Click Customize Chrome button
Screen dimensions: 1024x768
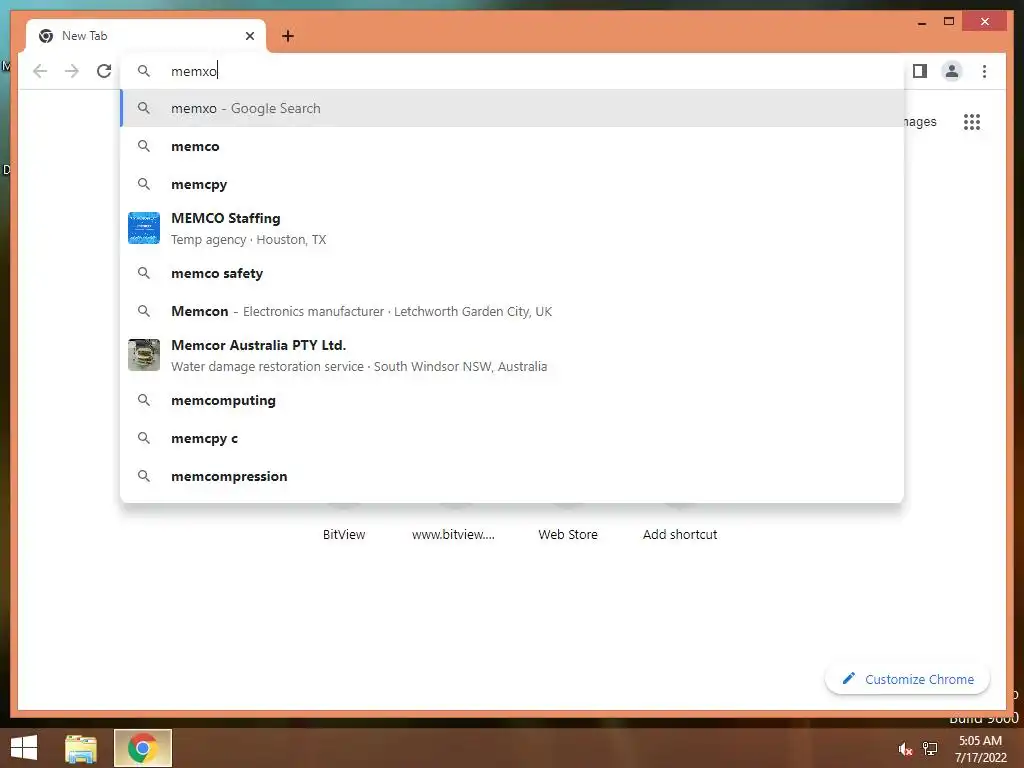pos(908,679)
